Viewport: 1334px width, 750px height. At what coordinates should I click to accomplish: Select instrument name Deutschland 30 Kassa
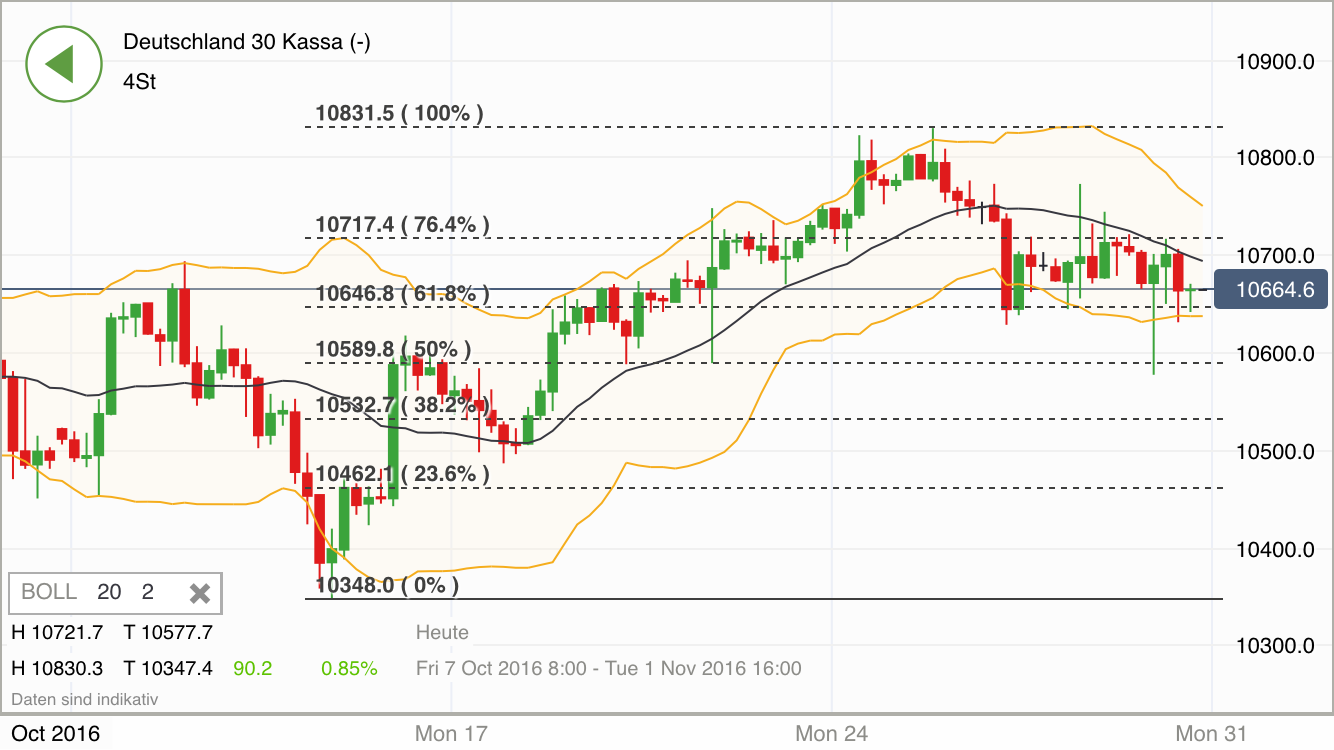pyautogui.click(x=246, y=43)
